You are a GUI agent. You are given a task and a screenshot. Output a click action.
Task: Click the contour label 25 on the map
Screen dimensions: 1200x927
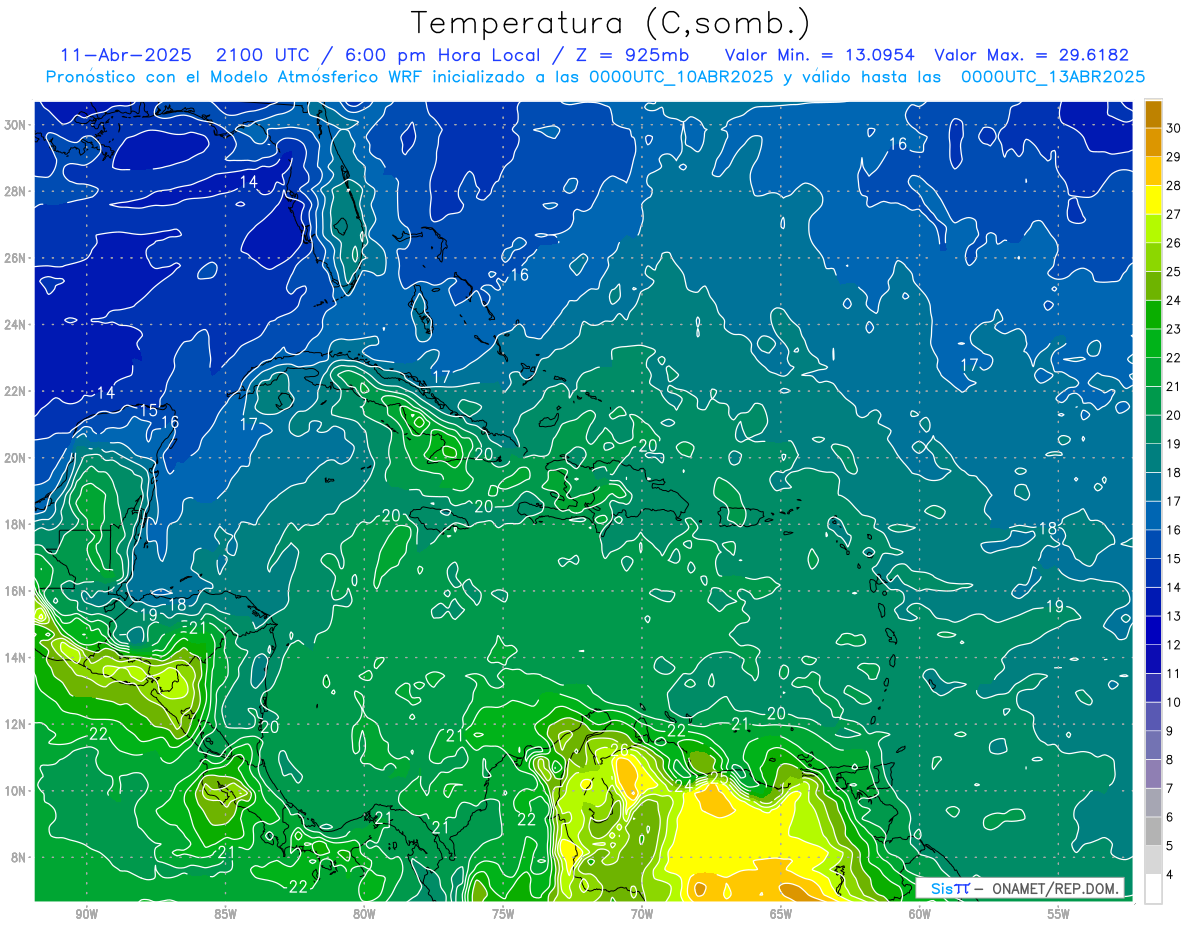tap(717, 777)
